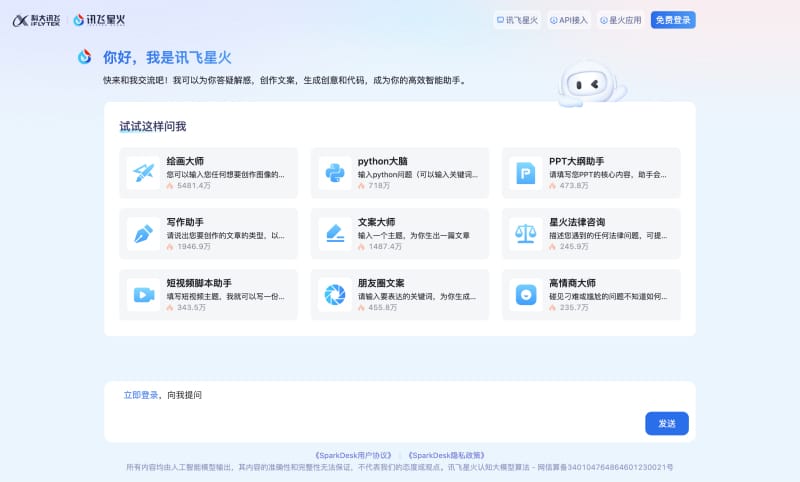800x482 pixels.
Task: Click the 高情商大师 card description text
Action: click(608, 296)
